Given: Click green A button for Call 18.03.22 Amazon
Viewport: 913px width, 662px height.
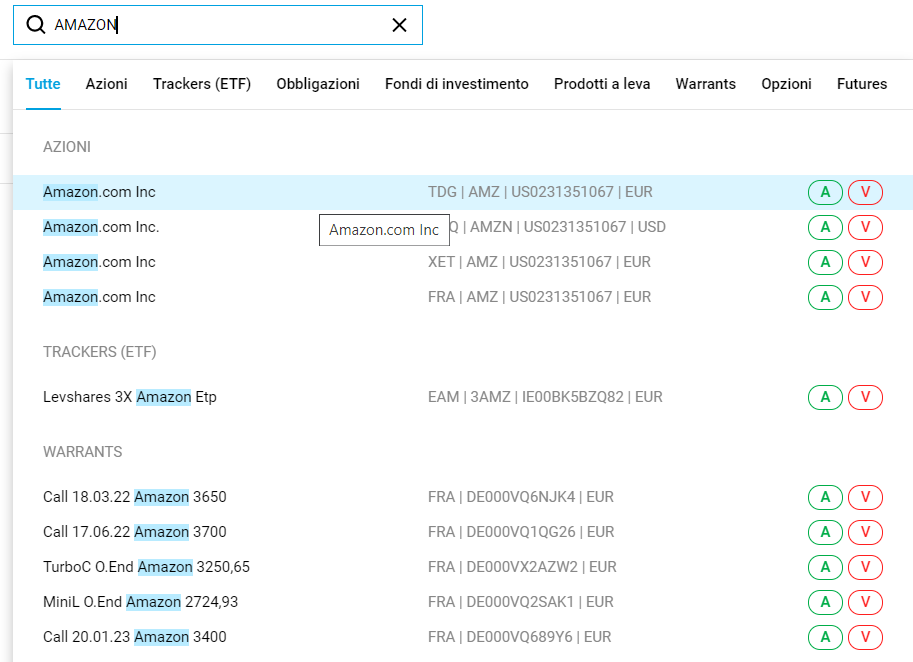Looking at the screenshot, I should click(825, 497).
